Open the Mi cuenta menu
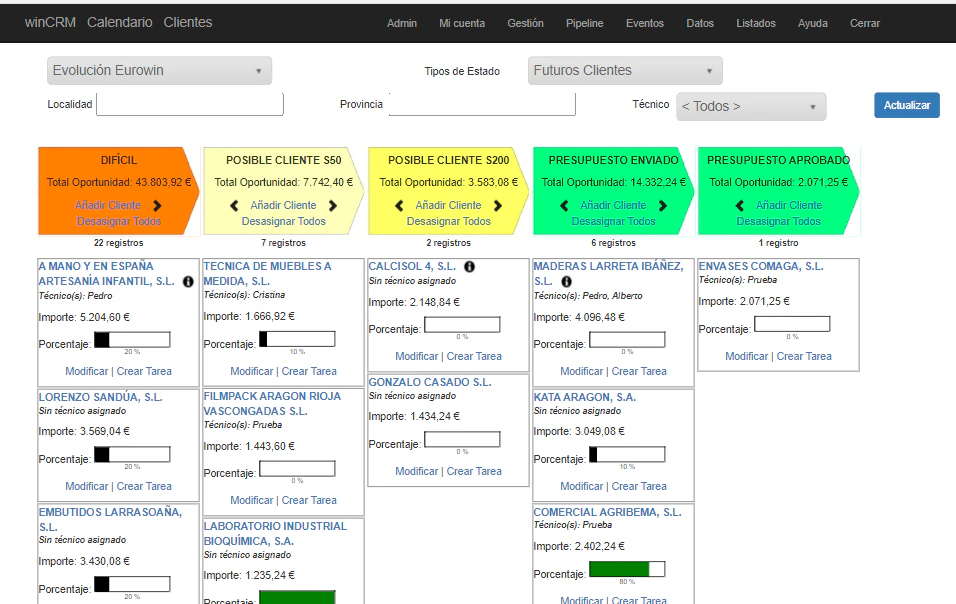Screen dimensions: 956x604 pos(462,23)
